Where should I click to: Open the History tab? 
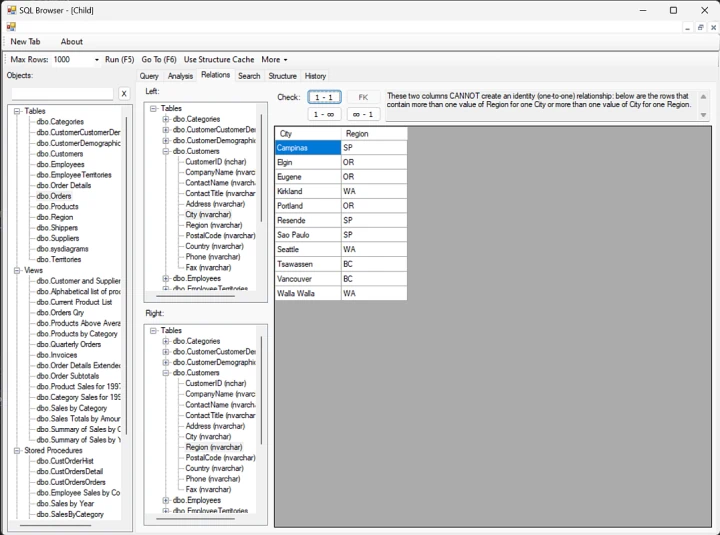[315, 76]
